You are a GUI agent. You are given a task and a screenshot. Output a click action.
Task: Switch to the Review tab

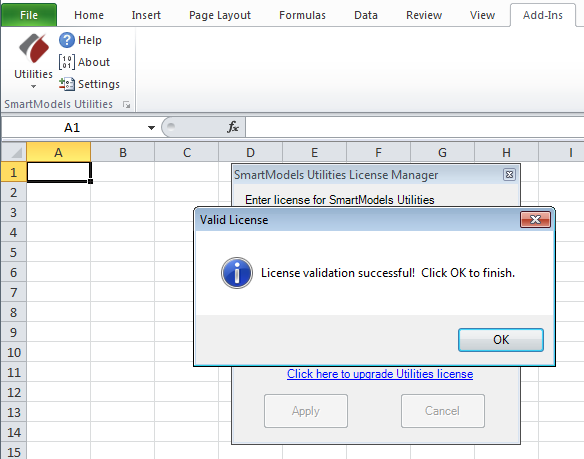coord(424,15)
